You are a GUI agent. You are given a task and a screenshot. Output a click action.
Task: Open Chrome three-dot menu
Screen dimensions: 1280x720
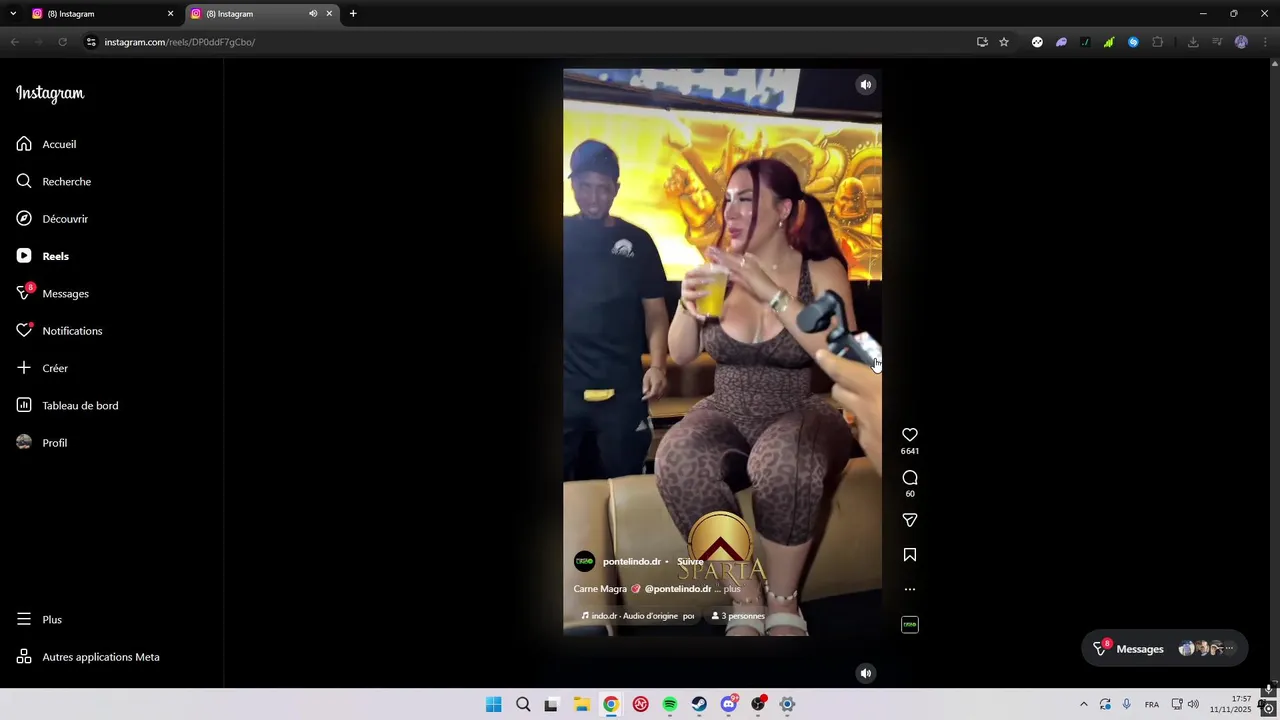(x=1266, y=42)
